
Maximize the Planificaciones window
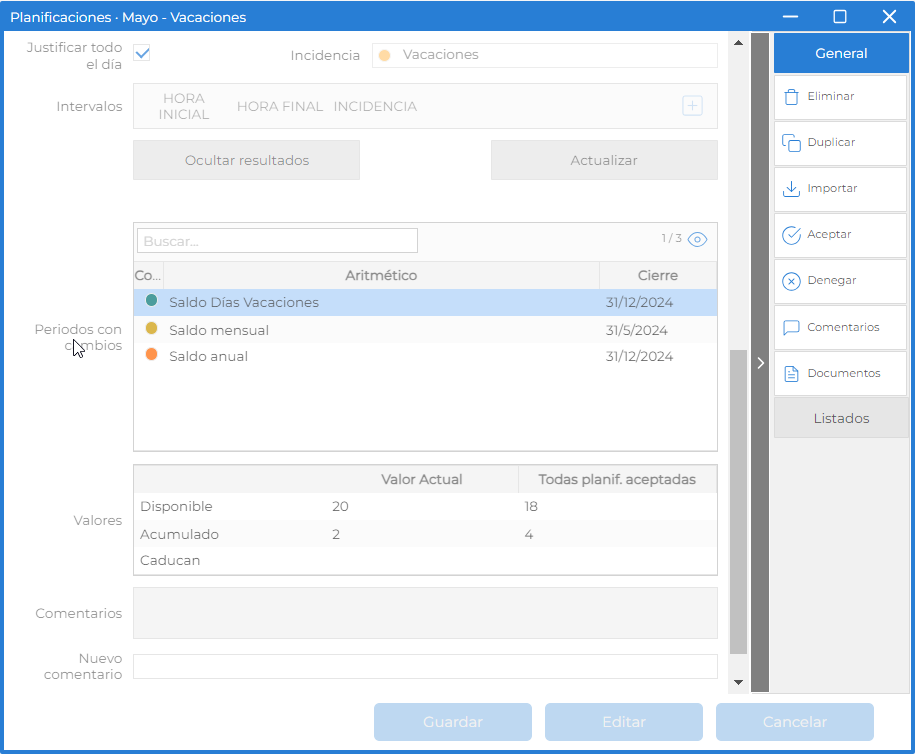coord(839,16)
